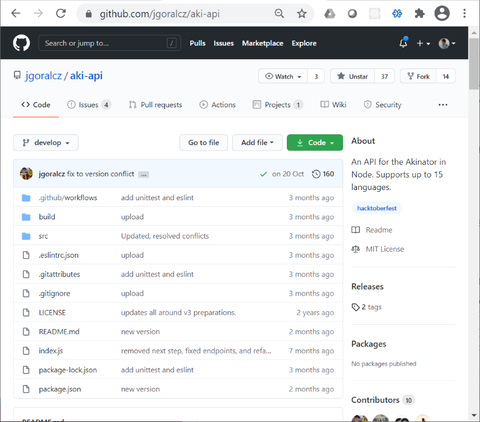Image resolution: width=480 pixels, height=422 pixels.
Task: Switch to the Issues tab
Action: pyautogui.click(x=89, y=105)
